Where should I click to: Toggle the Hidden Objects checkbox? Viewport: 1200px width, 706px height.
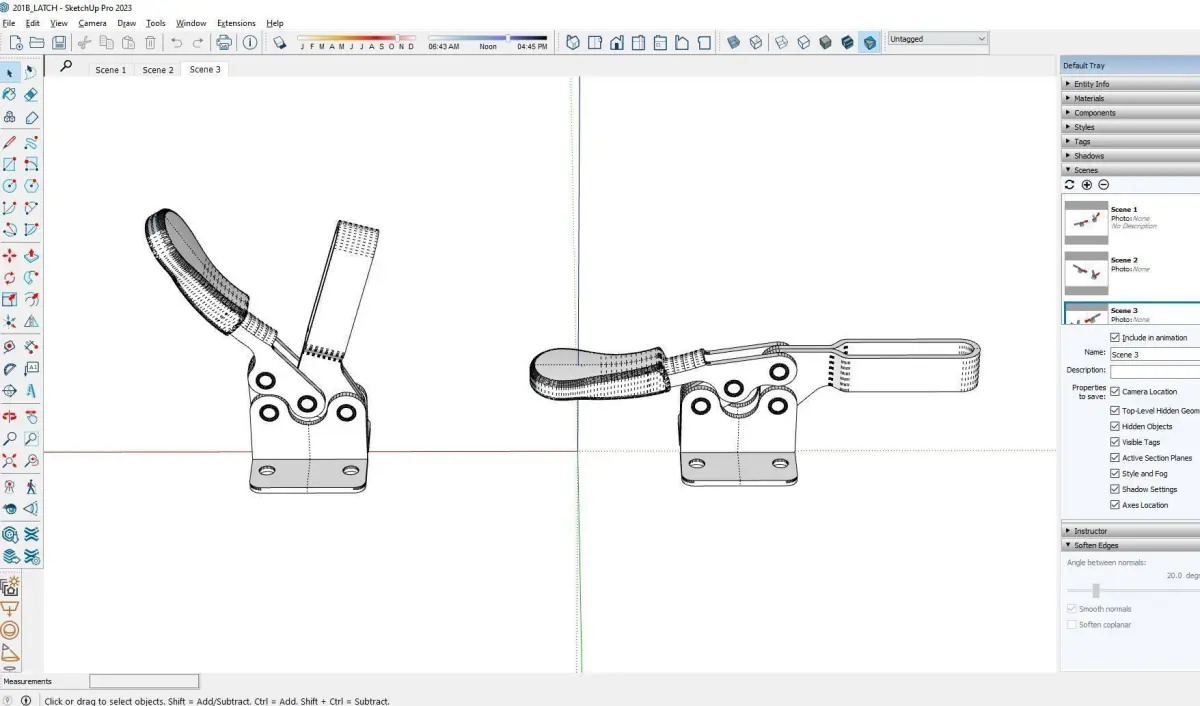[x=1115, y=426]
